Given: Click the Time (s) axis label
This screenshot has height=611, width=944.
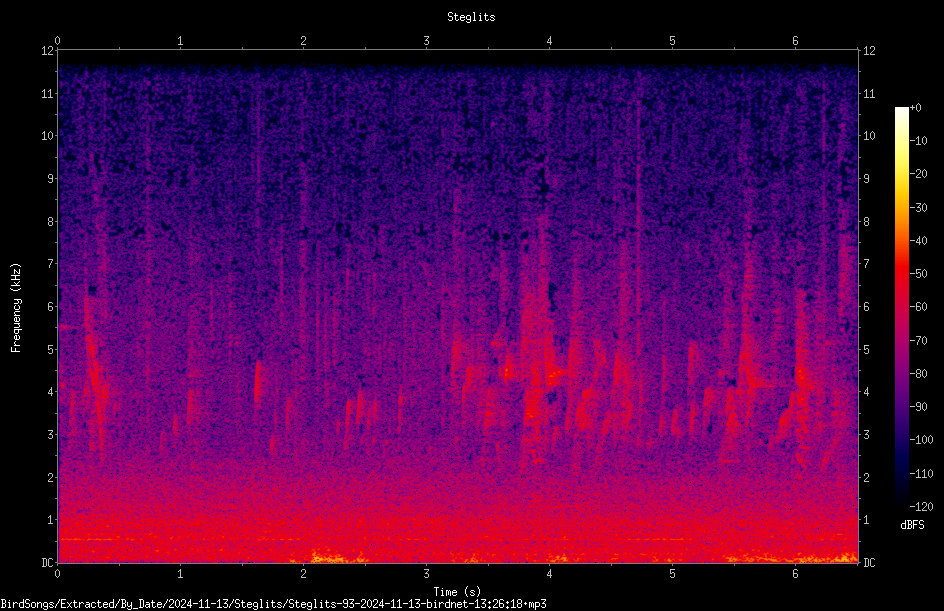Looking at the screenshot, I should click(457, 592).
